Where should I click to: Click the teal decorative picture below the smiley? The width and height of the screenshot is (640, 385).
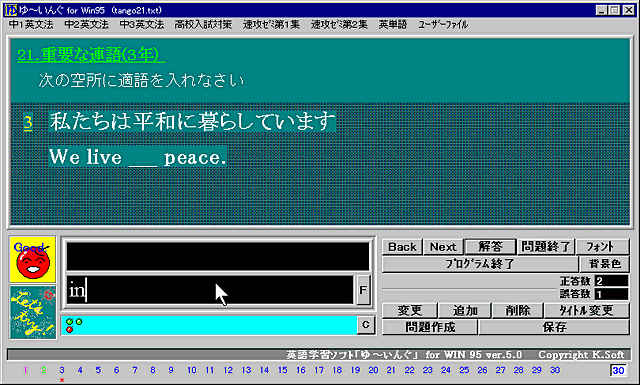(33, 312)
